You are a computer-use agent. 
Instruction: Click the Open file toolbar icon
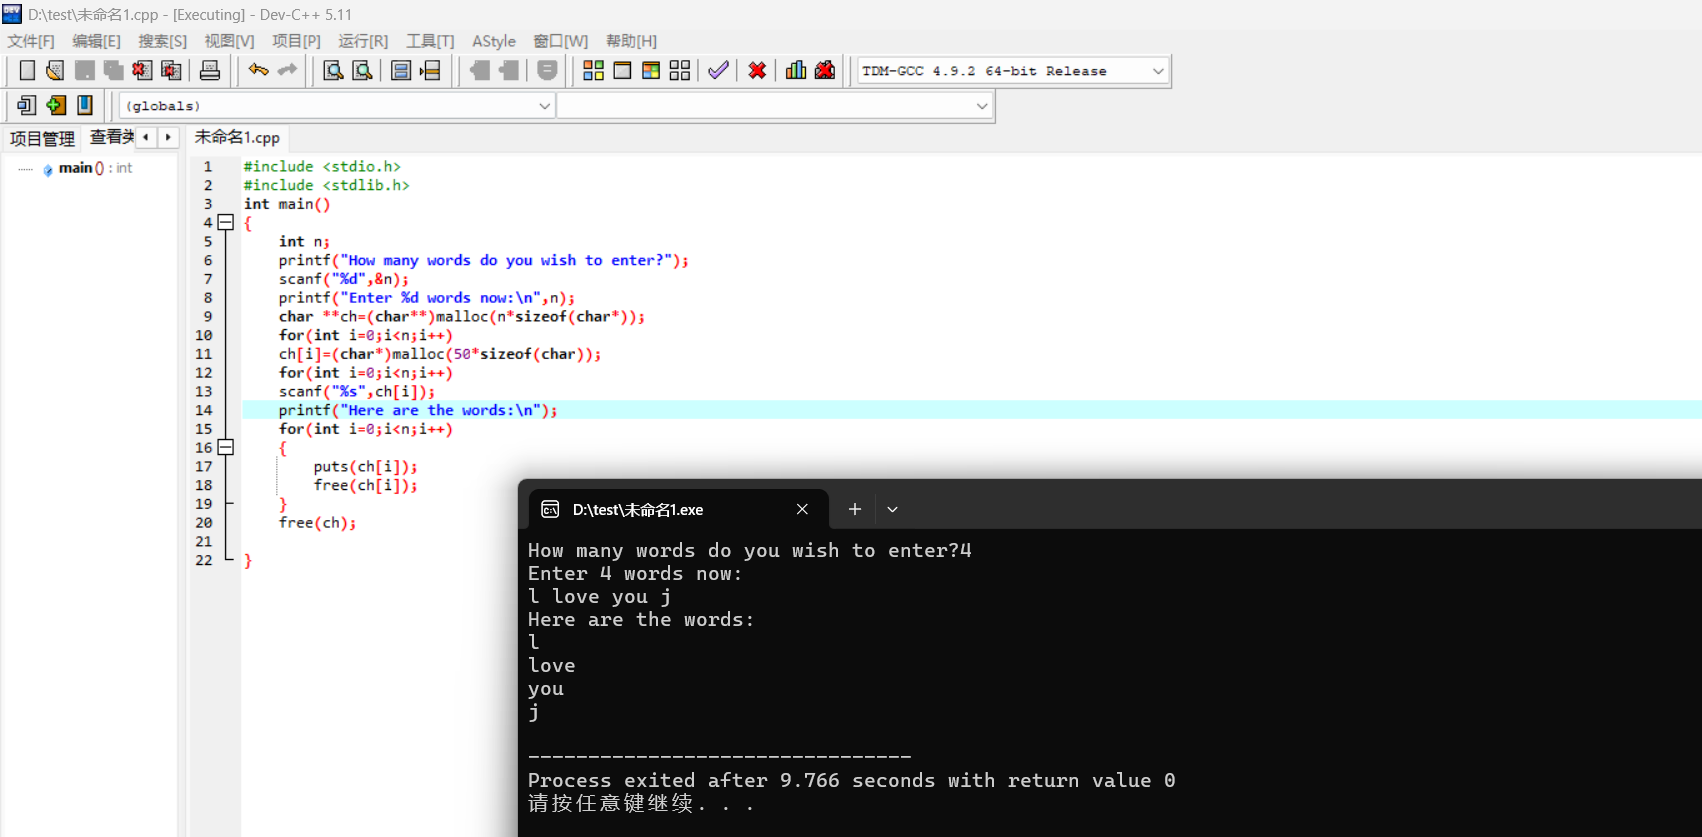coord(56,70)
